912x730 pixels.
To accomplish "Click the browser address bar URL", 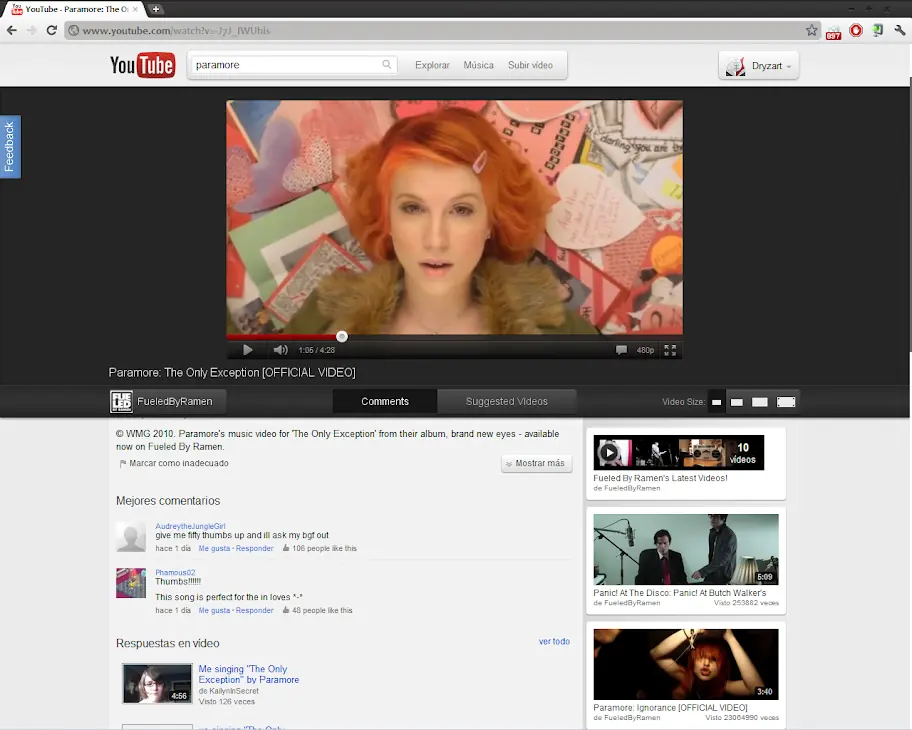I will pos(176,31).
